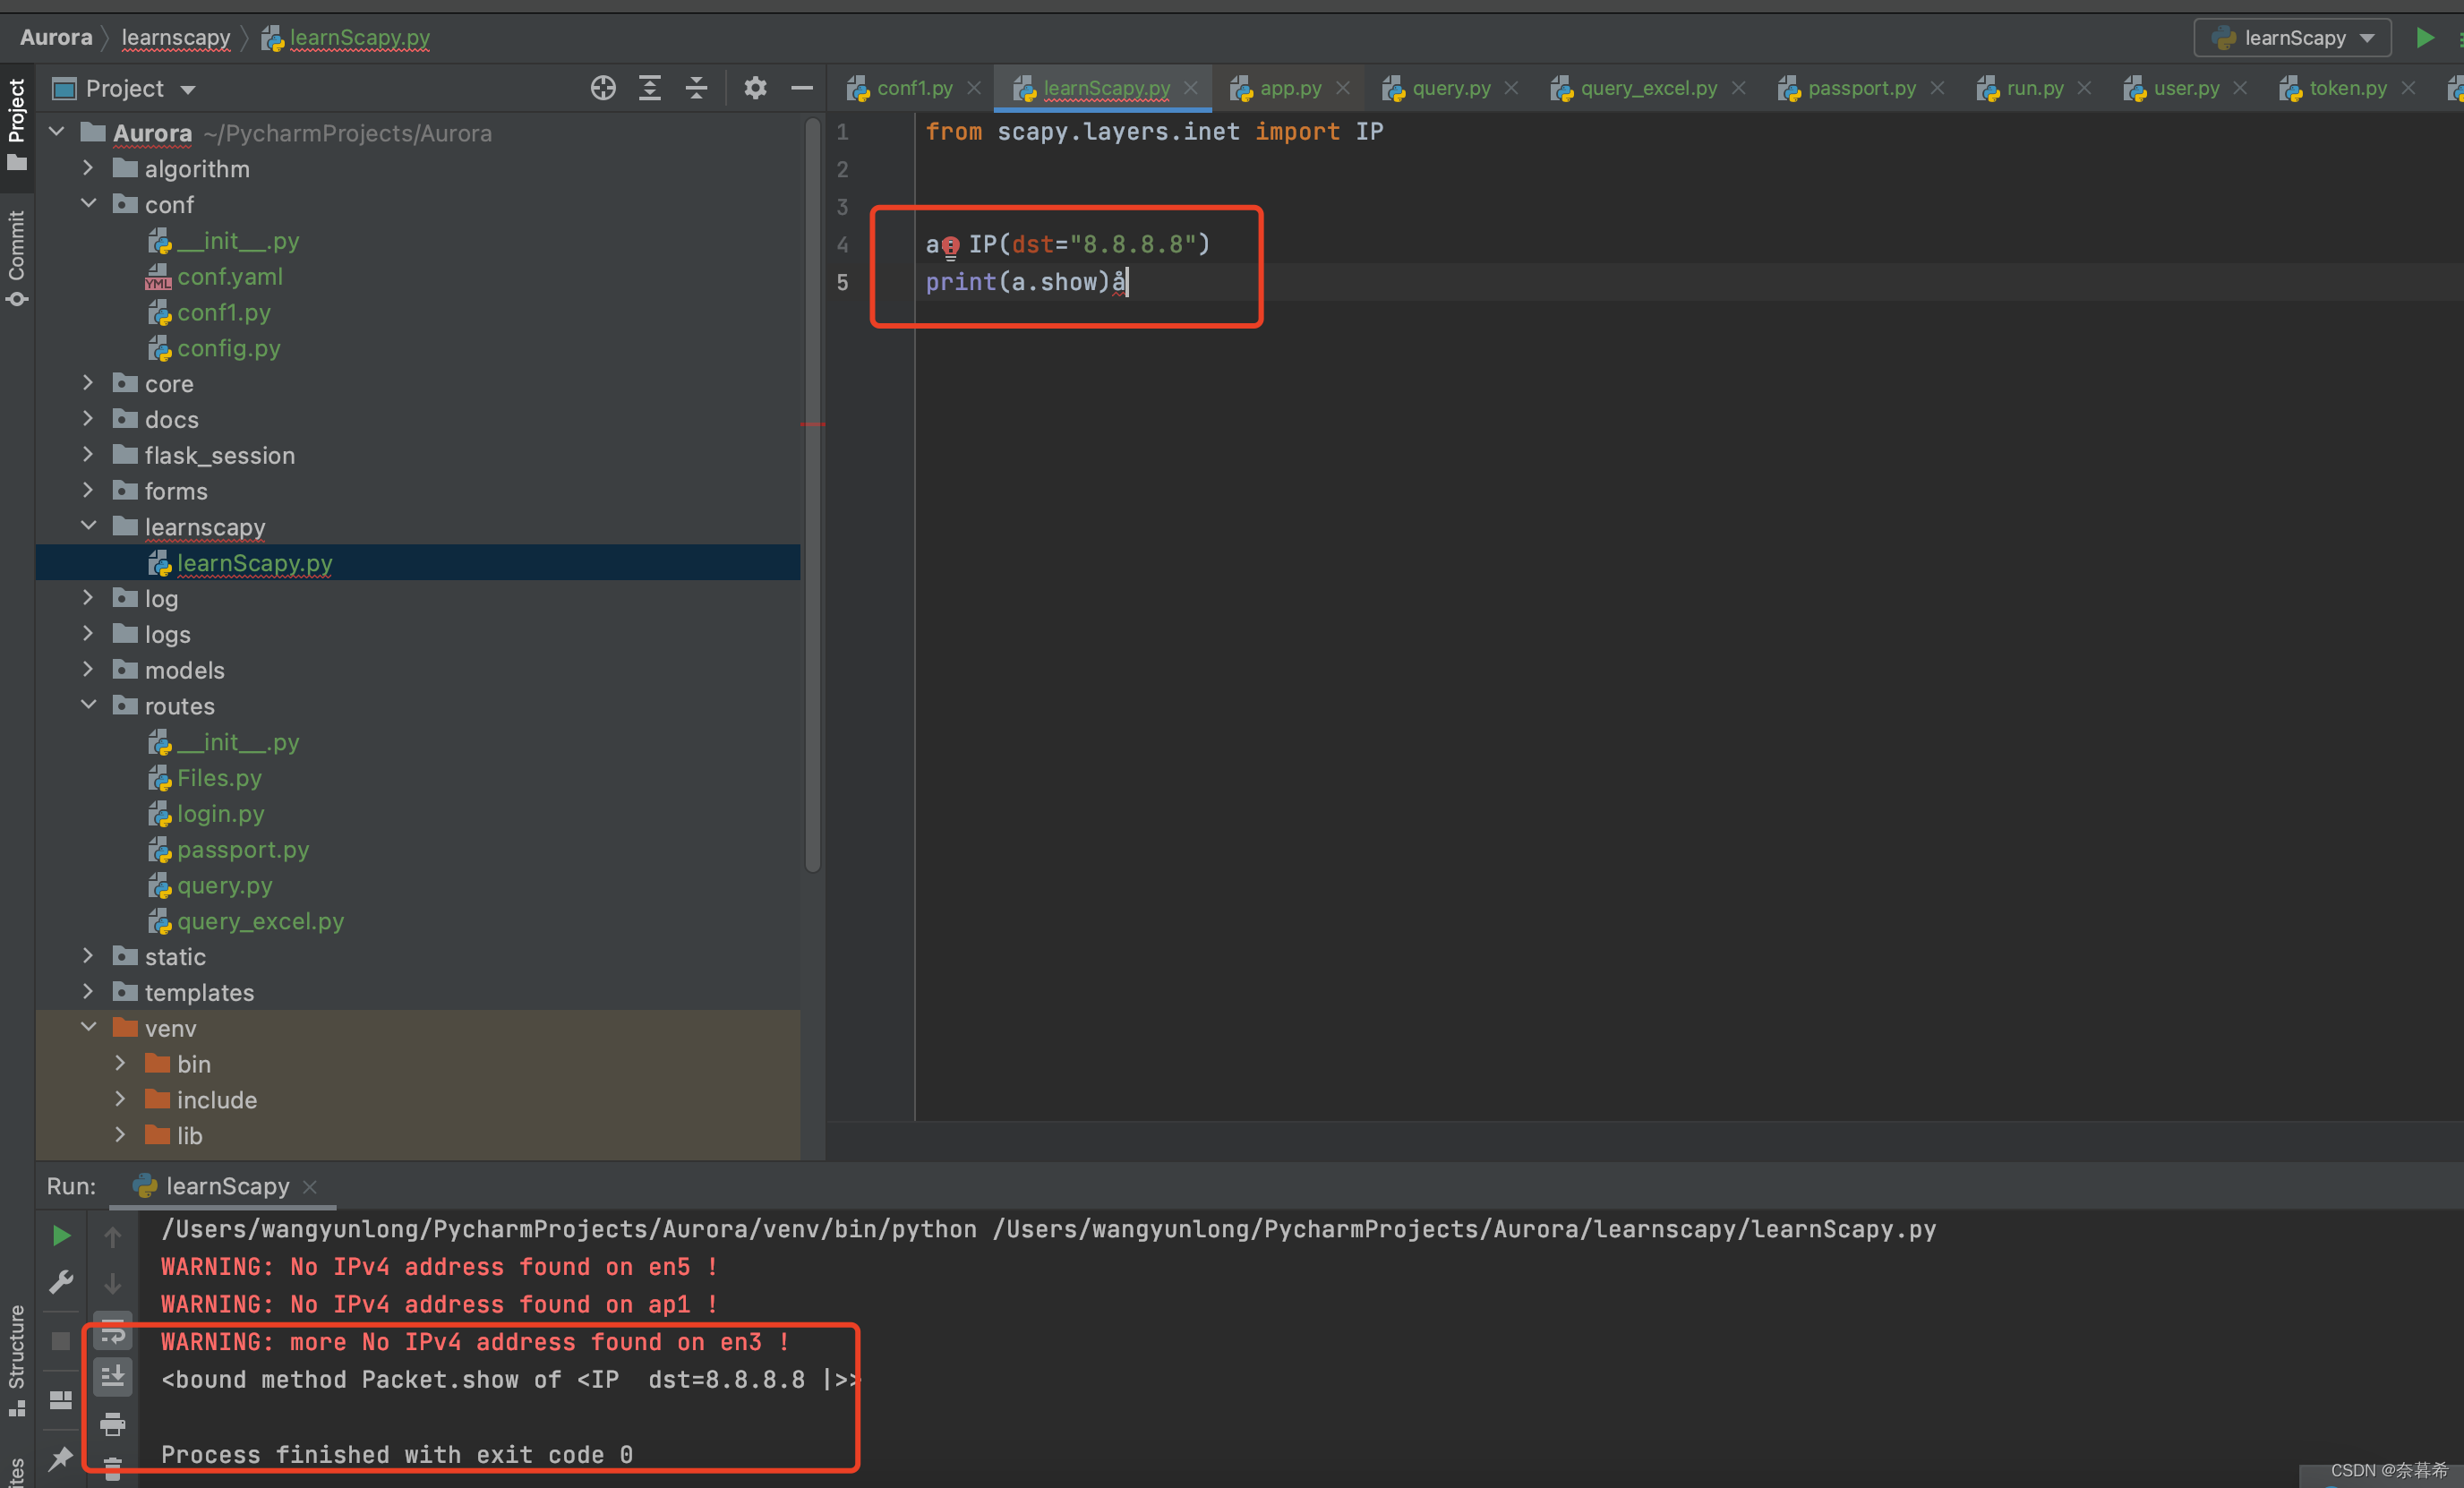The image size is (2464, 1488).
Task: Open conf.yaml in the project tree
Action: click(x=229, y=276)
